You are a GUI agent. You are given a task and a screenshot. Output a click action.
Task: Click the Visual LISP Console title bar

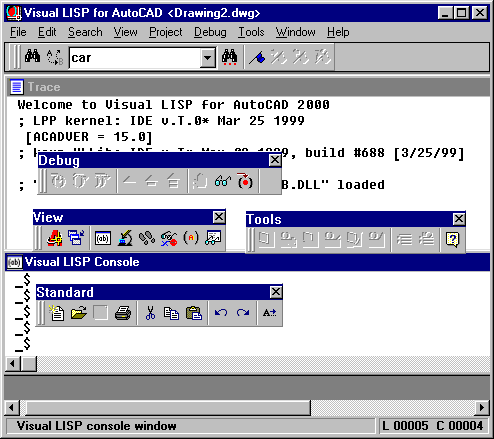(248, 262)
